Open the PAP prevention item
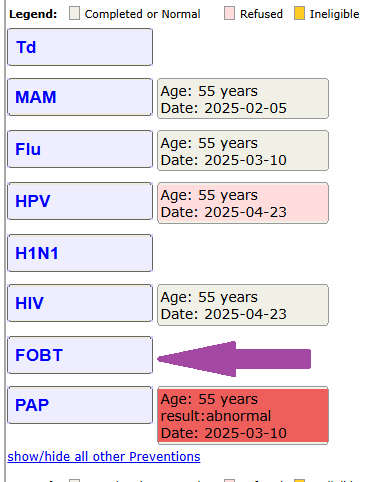 [x=80, y=405]
